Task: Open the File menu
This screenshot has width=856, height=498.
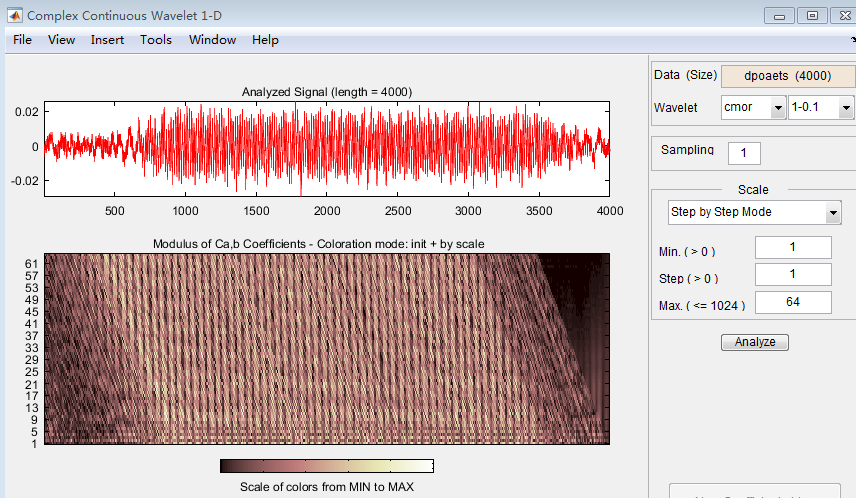Action: coord(22,40)
